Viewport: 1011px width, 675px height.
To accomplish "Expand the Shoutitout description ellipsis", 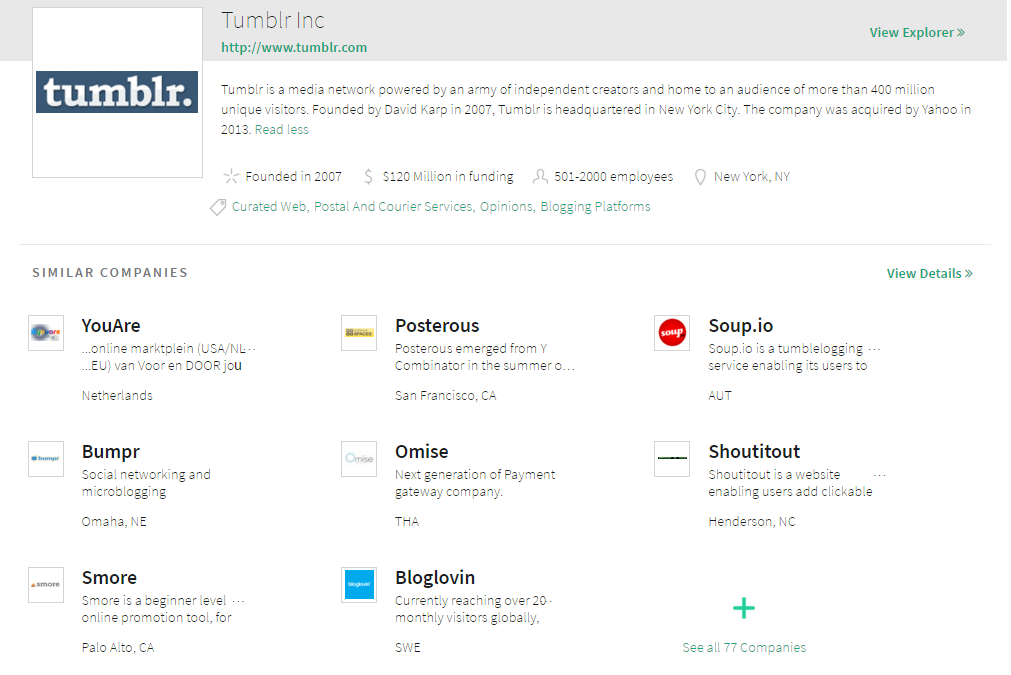I will [x=879, y=475].
